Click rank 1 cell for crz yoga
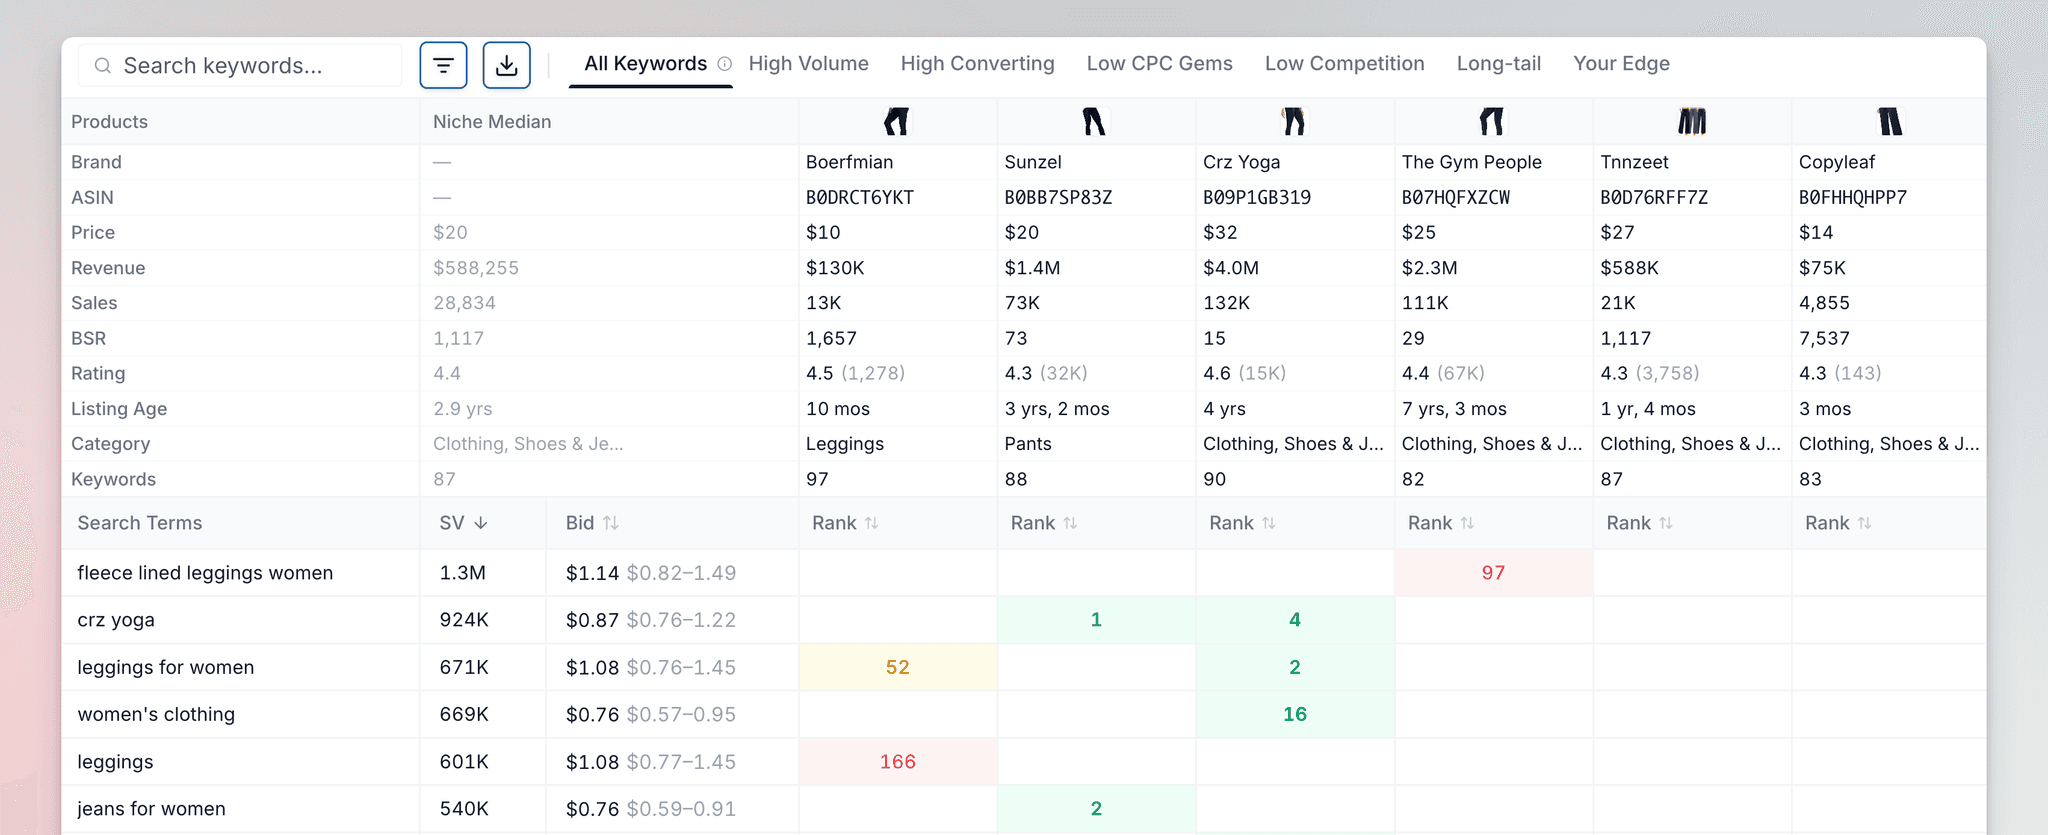This screenshot has height=835, width=2048. click(x=1096, y=620)
